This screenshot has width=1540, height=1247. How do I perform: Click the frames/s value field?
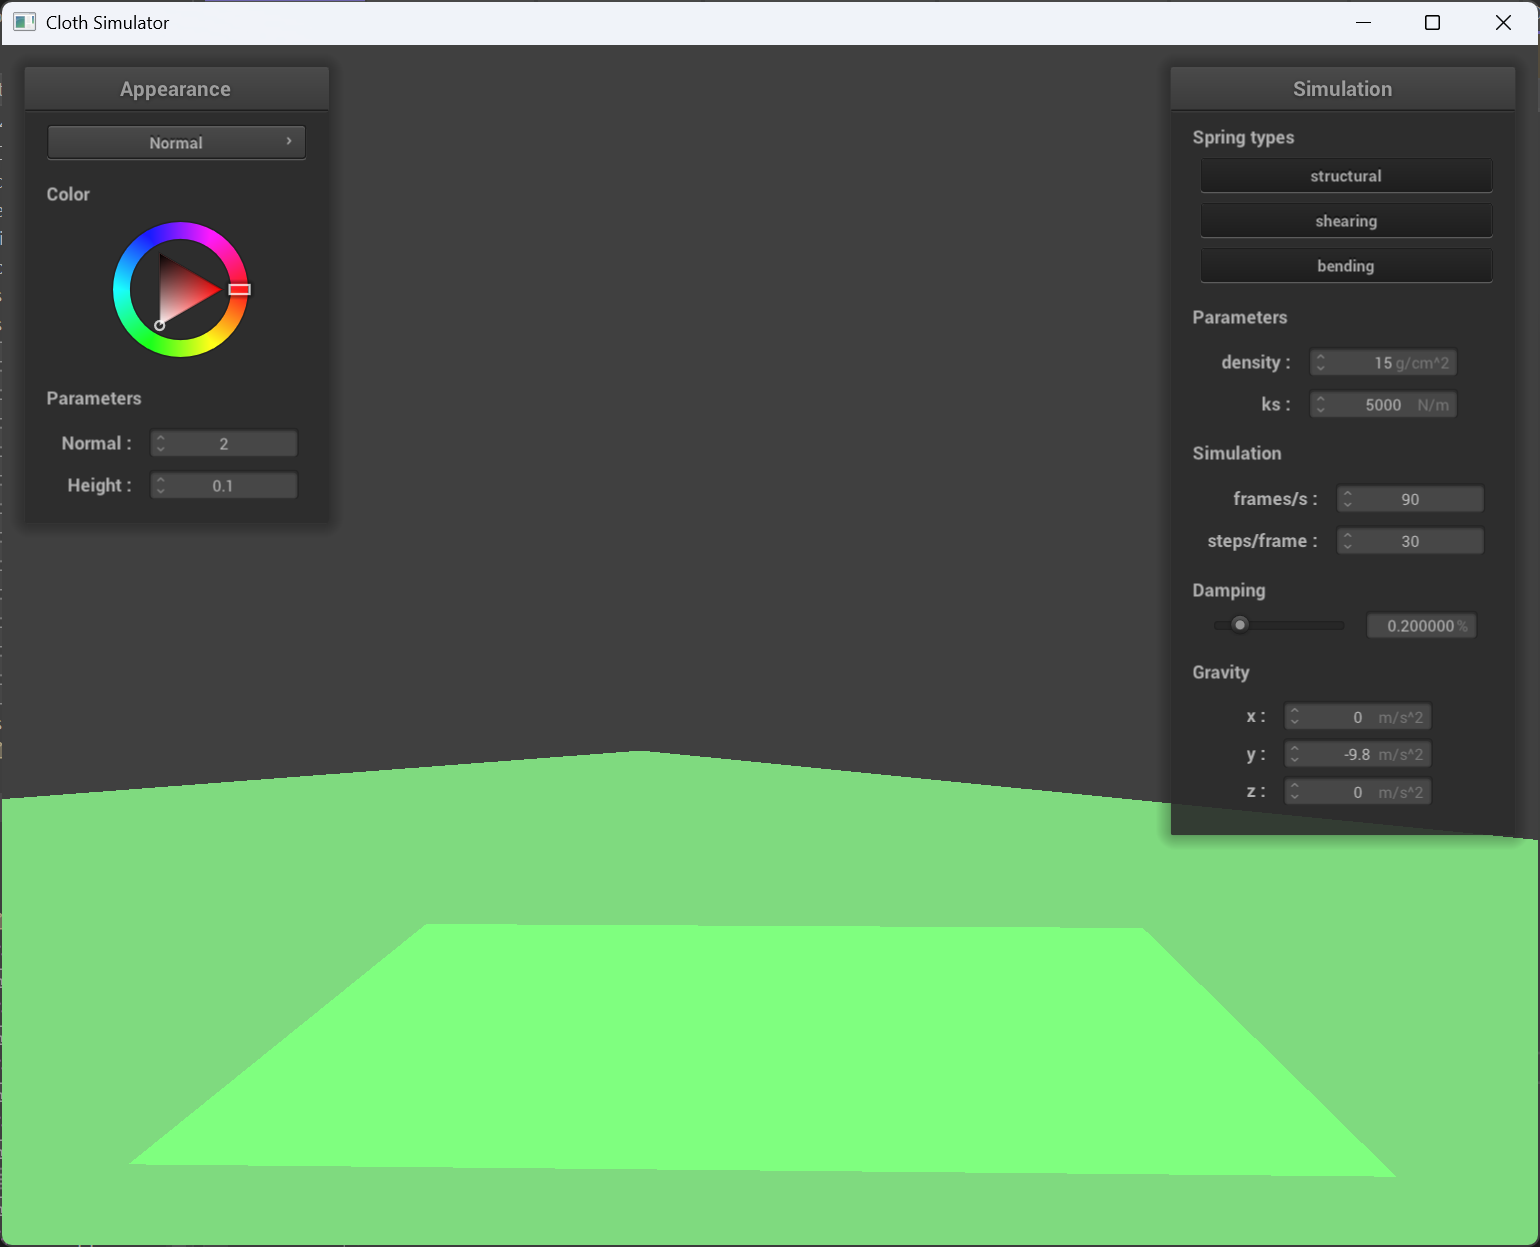[x=1410, y=499]
